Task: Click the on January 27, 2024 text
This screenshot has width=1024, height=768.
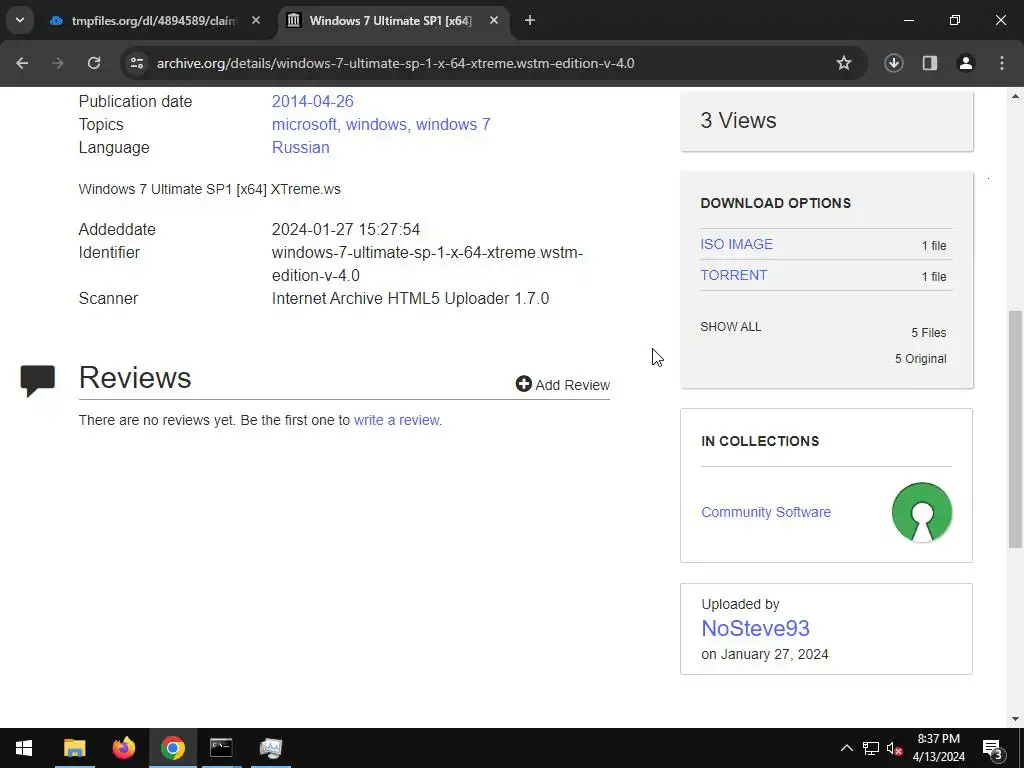Action: (764, 654)
